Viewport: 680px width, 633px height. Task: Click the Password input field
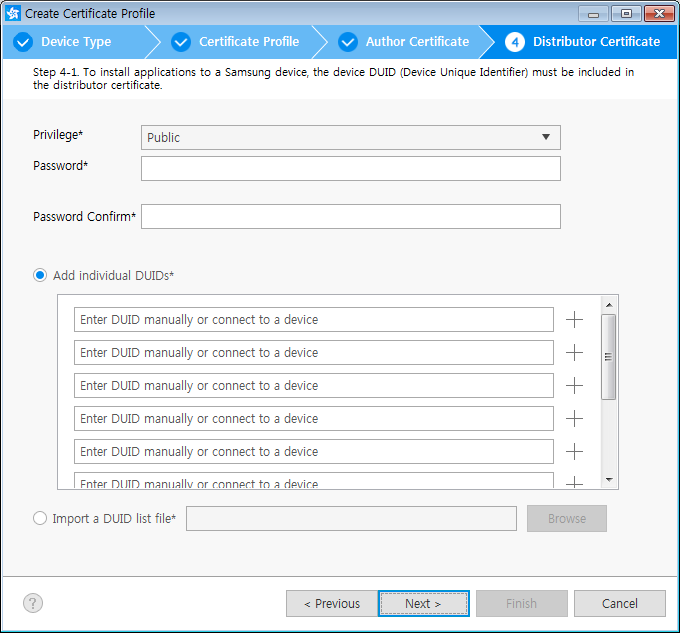tap(350, 168)
